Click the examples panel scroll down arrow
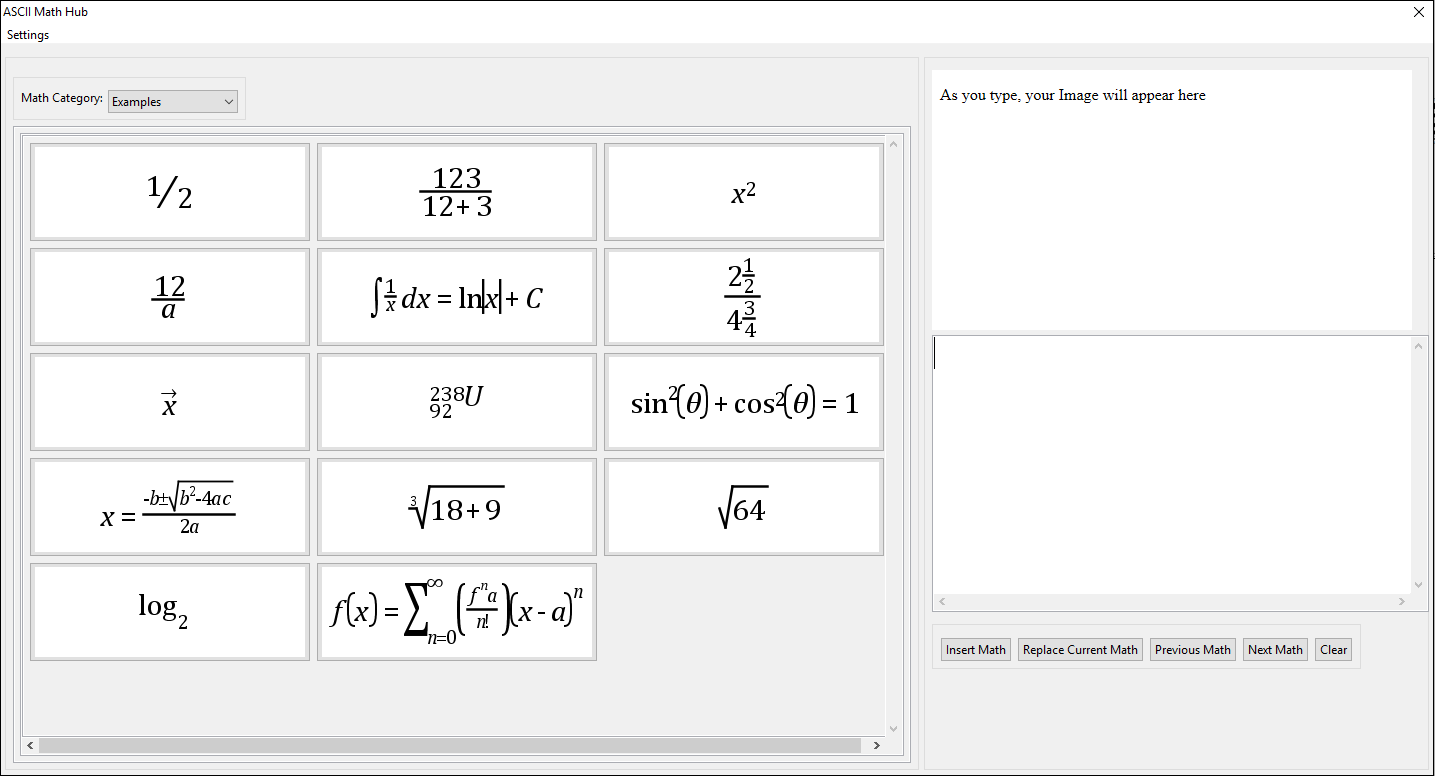The height and width of the screenshot is (776, 1435). point(894,729)
